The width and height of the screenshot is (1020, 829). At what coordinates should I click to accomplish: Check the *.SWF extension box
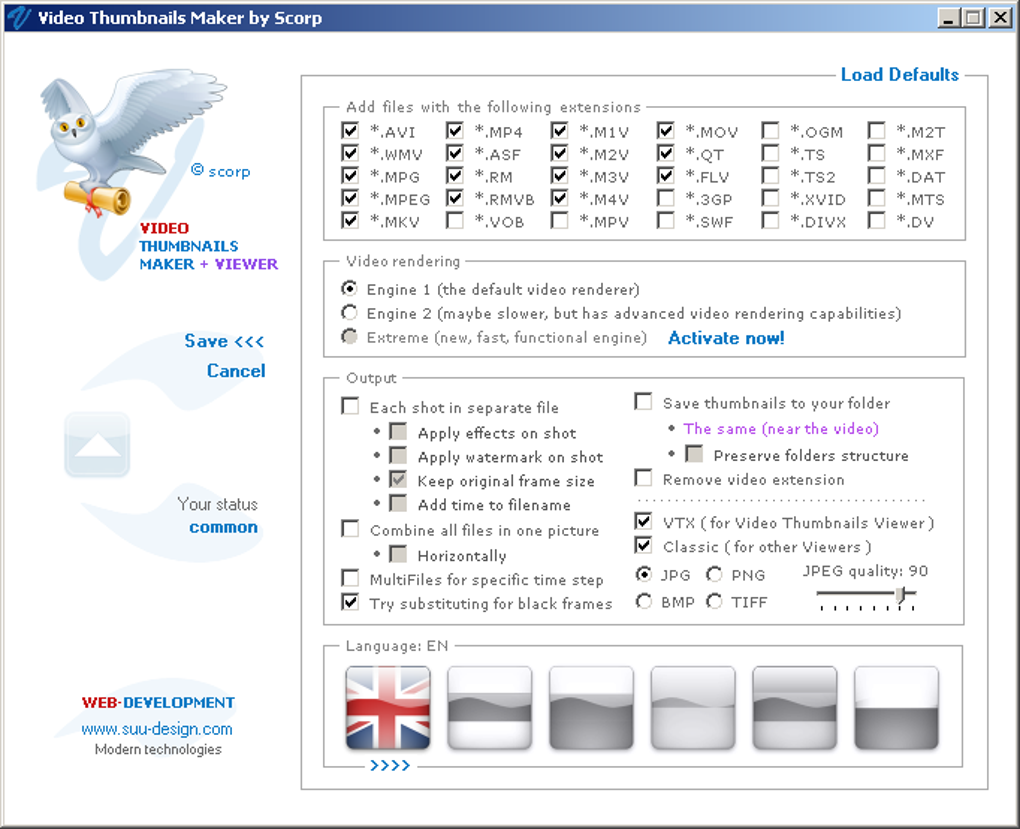(665, 221)
